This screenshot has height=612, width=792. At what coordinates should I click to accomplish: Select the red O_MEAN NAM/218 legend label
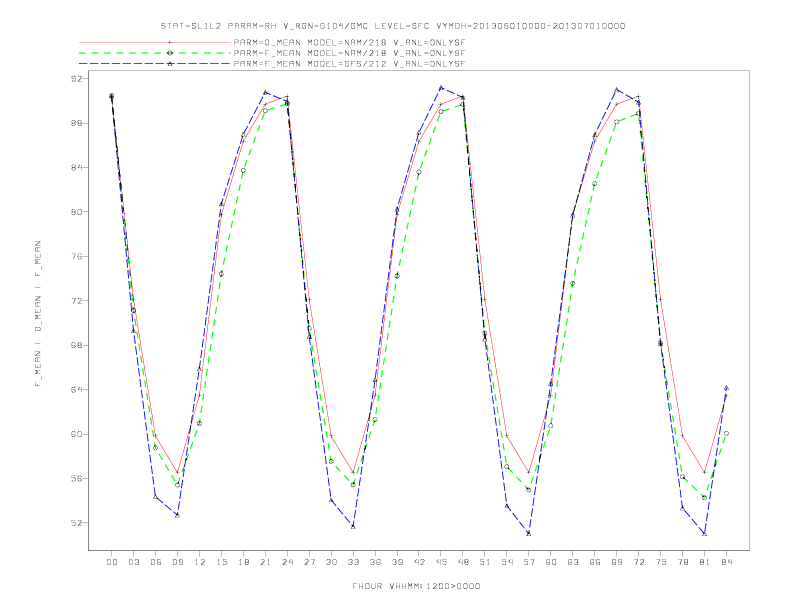click(x=349, y=42)
